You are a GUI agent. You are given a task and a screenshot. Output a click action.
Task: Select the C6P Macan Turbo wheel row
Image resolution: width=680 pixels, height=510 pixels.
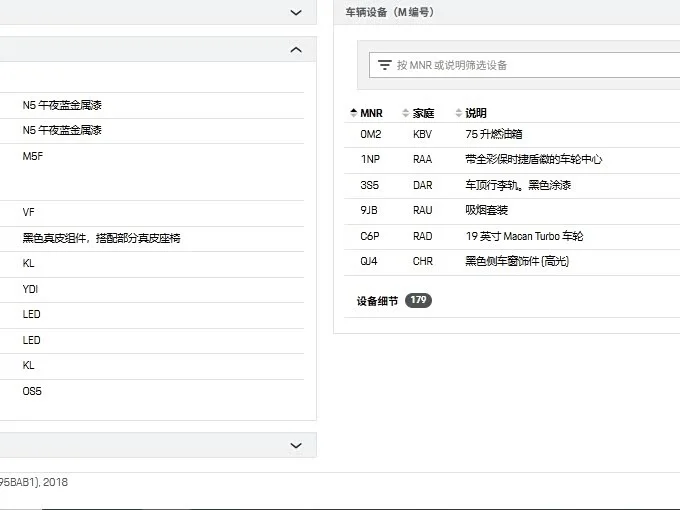coord(512,236)
